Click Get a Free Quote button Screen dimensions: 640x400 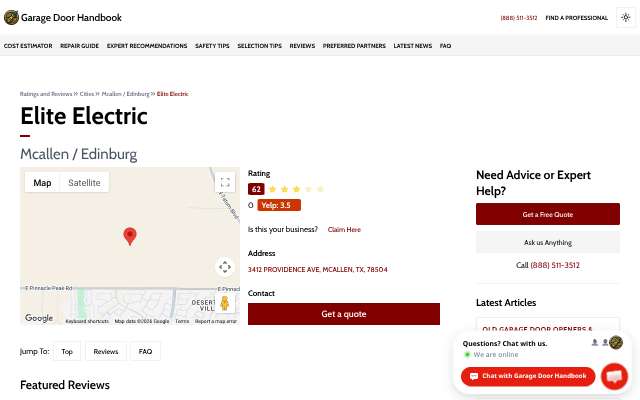[x=548, y=214]
